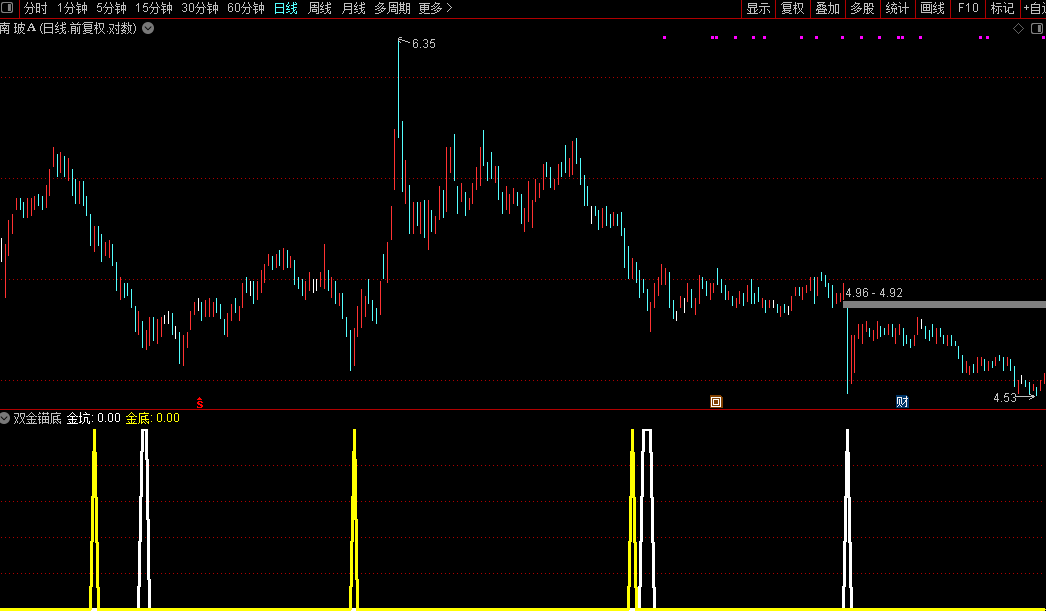1046x611 pixels.
Task: Switch to 30分钟 period
Action: [x=200, y=8]
